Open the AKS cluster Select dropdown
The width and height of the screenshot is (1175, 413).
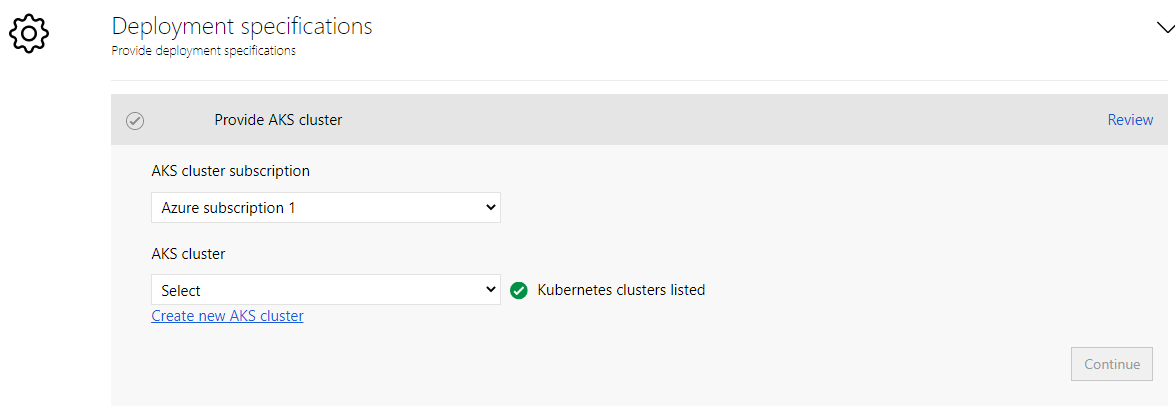tap(325, 290)
